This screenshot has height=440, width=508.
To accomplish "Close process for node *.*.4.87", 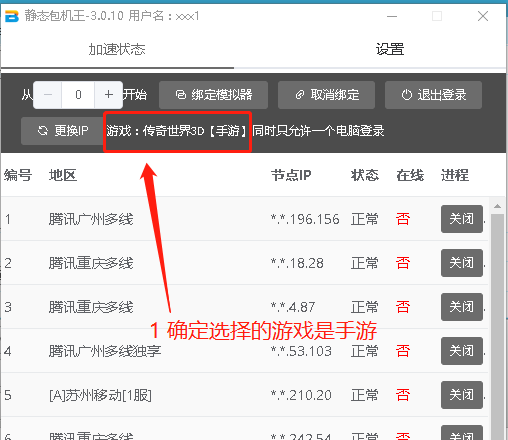I will pyautogui.click(x=462, y=307).
